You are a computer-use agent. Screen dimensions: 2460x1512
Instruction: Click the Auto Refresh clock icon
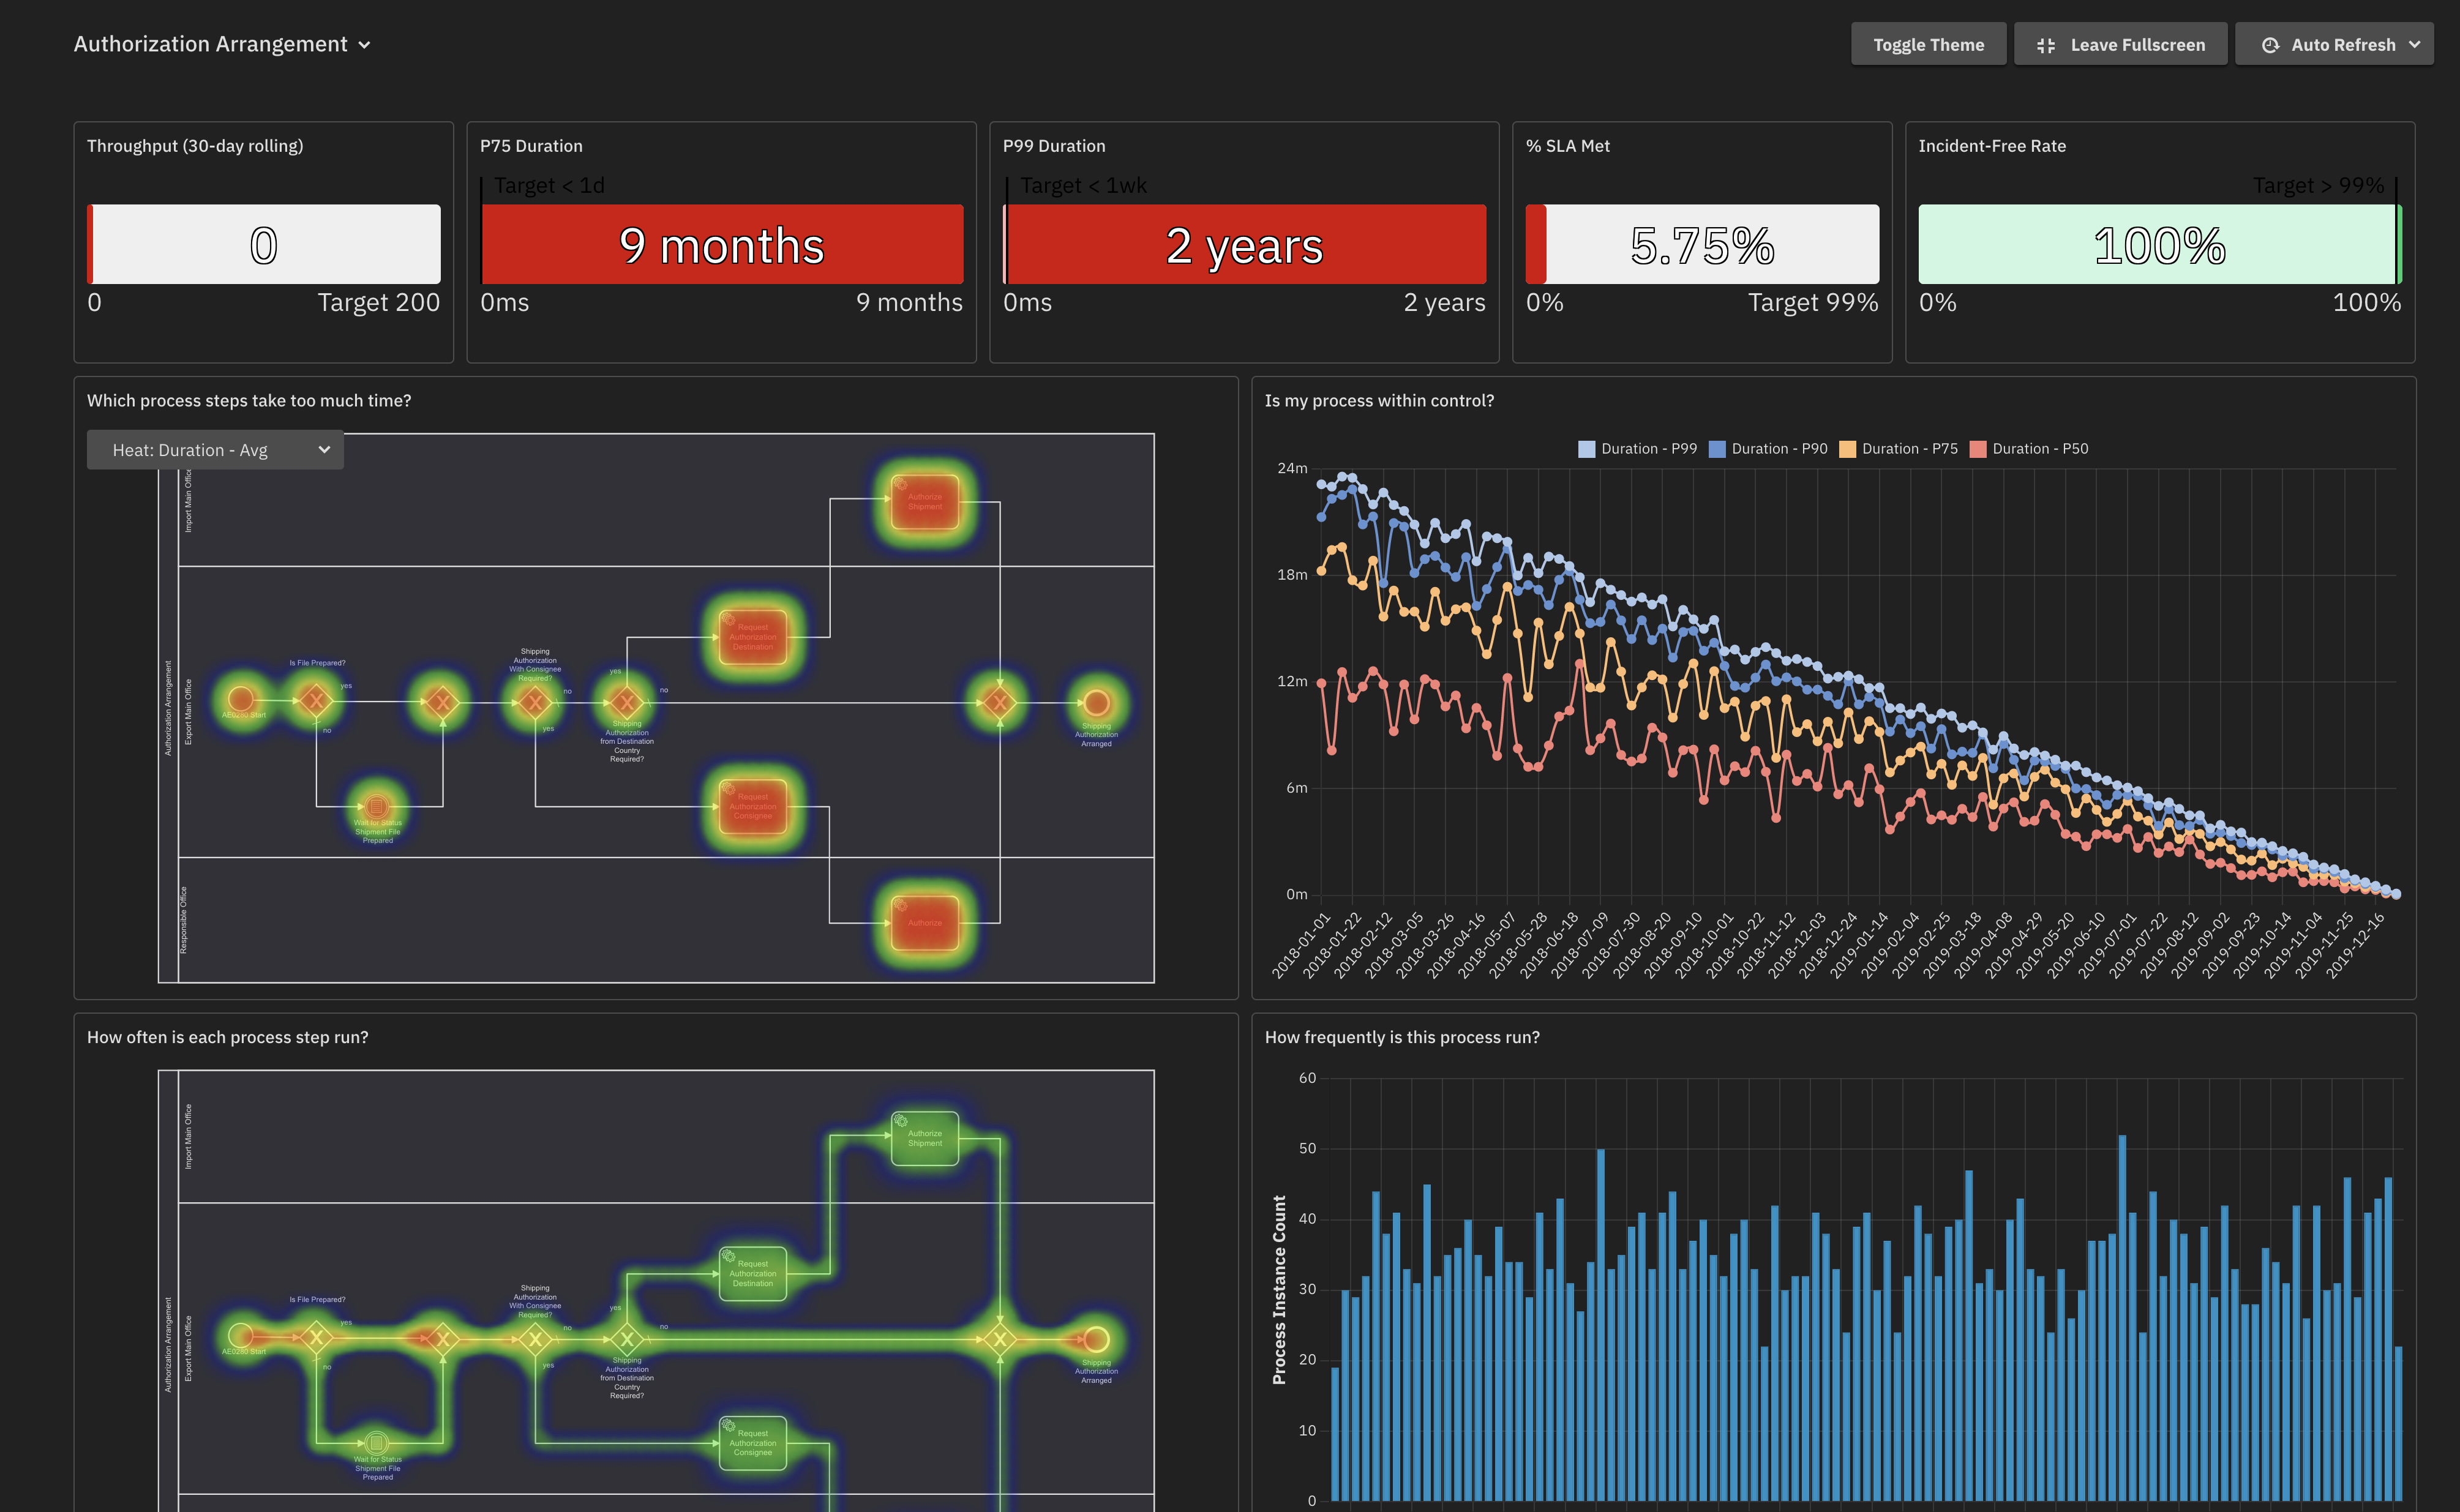tap(2270, 45)
